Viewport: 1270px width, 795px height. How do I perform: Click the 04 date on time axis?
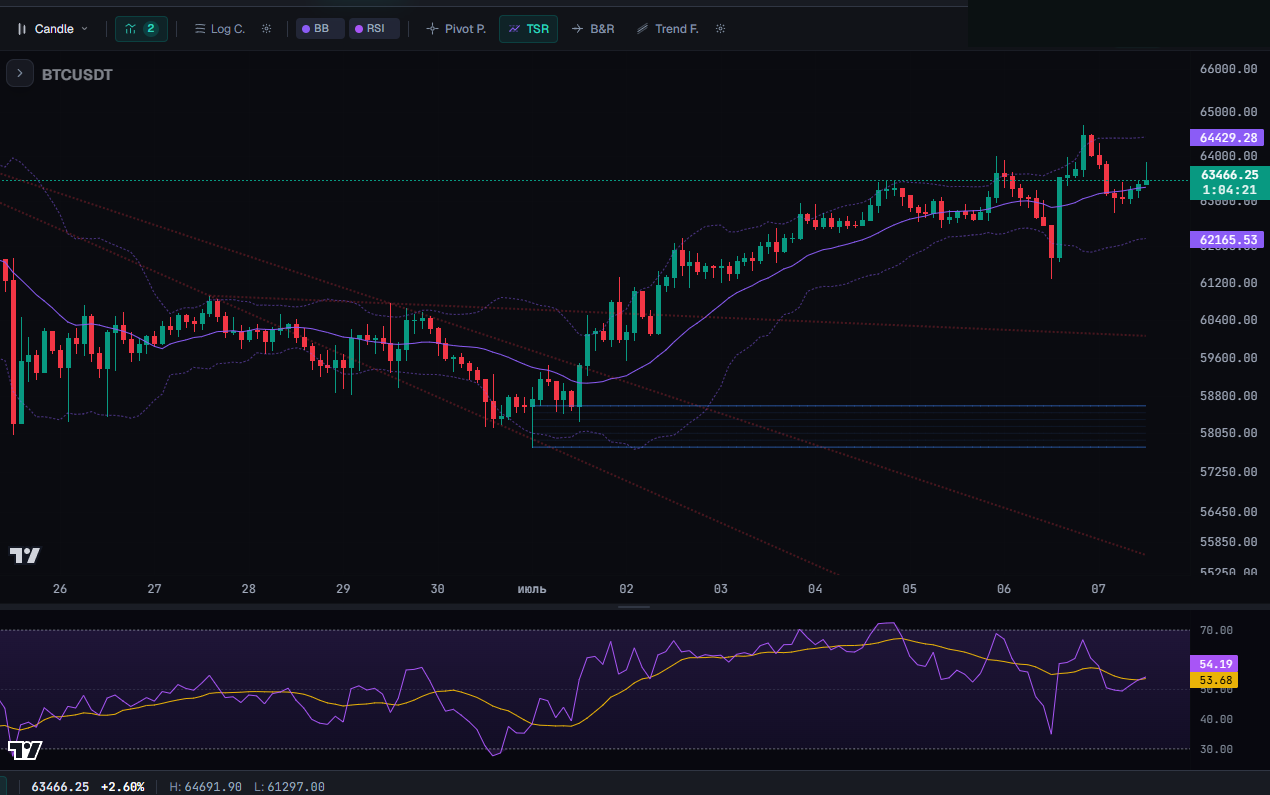point(815,589)
